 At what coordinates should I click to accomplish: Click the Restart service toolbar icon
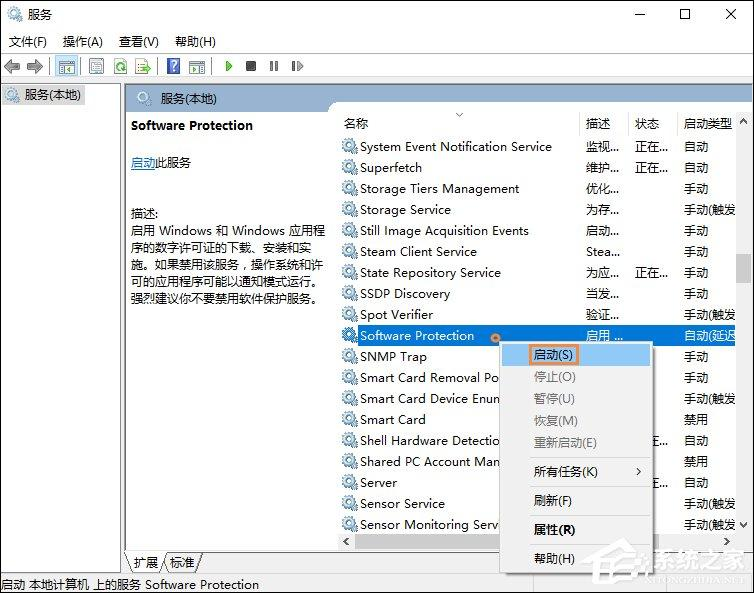tap(297, 66)
